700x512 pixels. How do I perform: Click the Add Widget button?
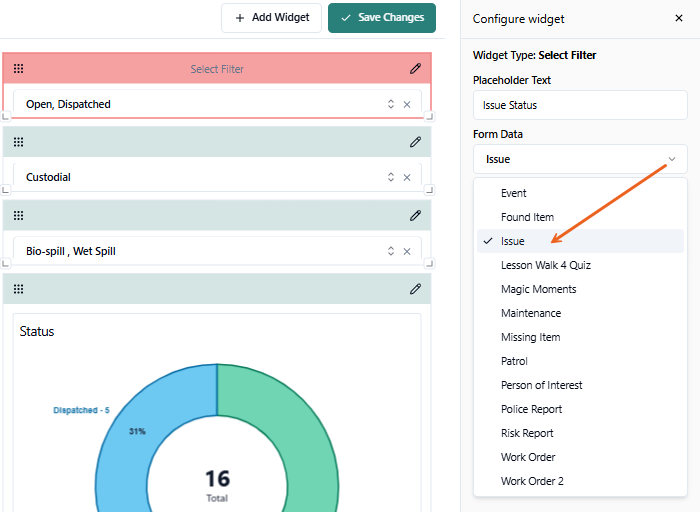tap(271, 17)
